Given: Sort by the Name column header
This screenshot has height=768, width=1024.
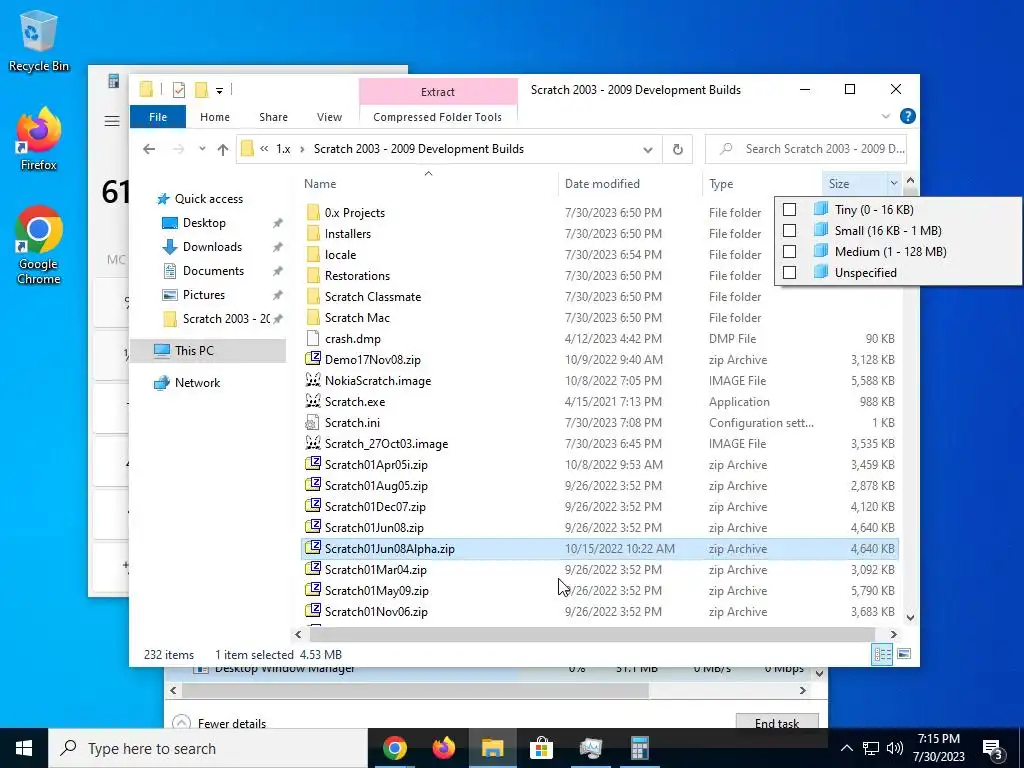Looking at the screenshot, I should 428,184.
